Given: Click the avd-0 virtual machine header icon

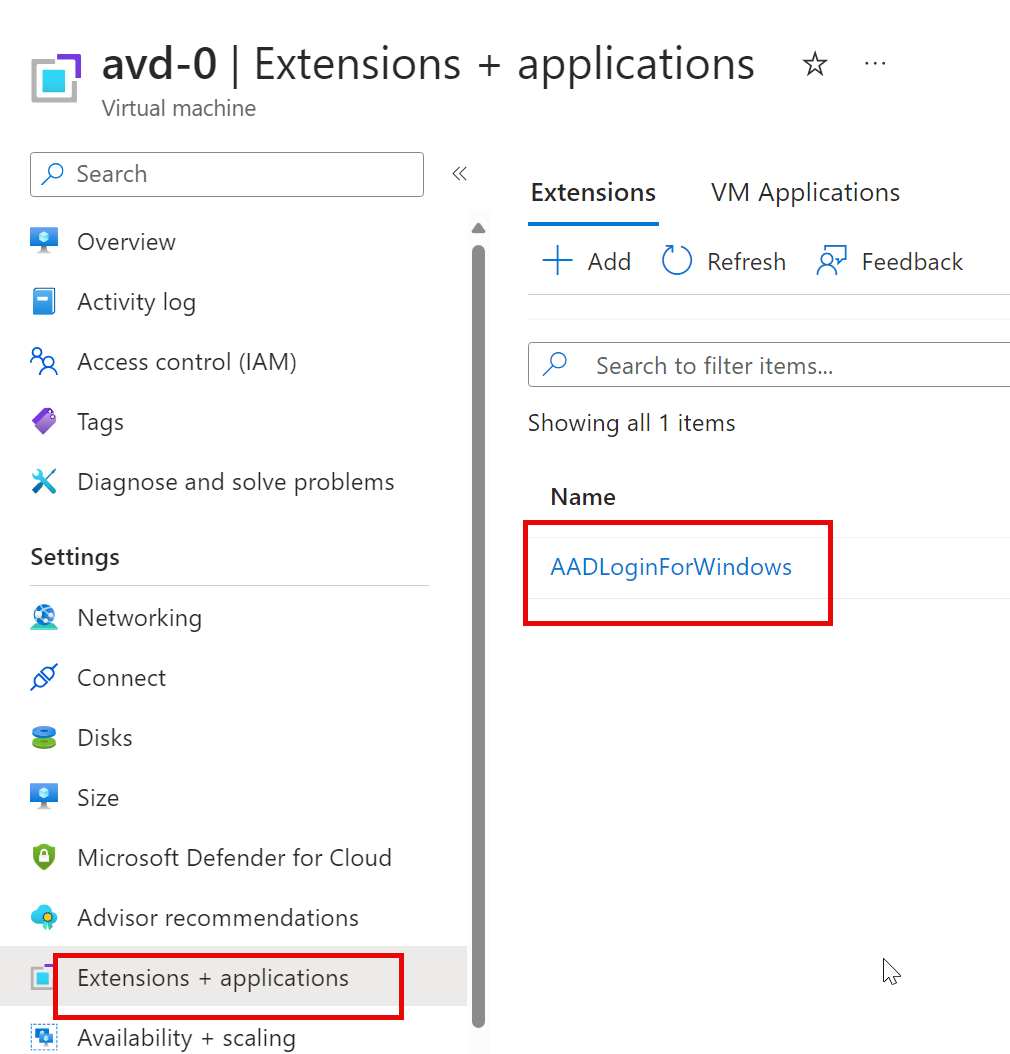Looking at the screenshot, I should coord(56,78).
